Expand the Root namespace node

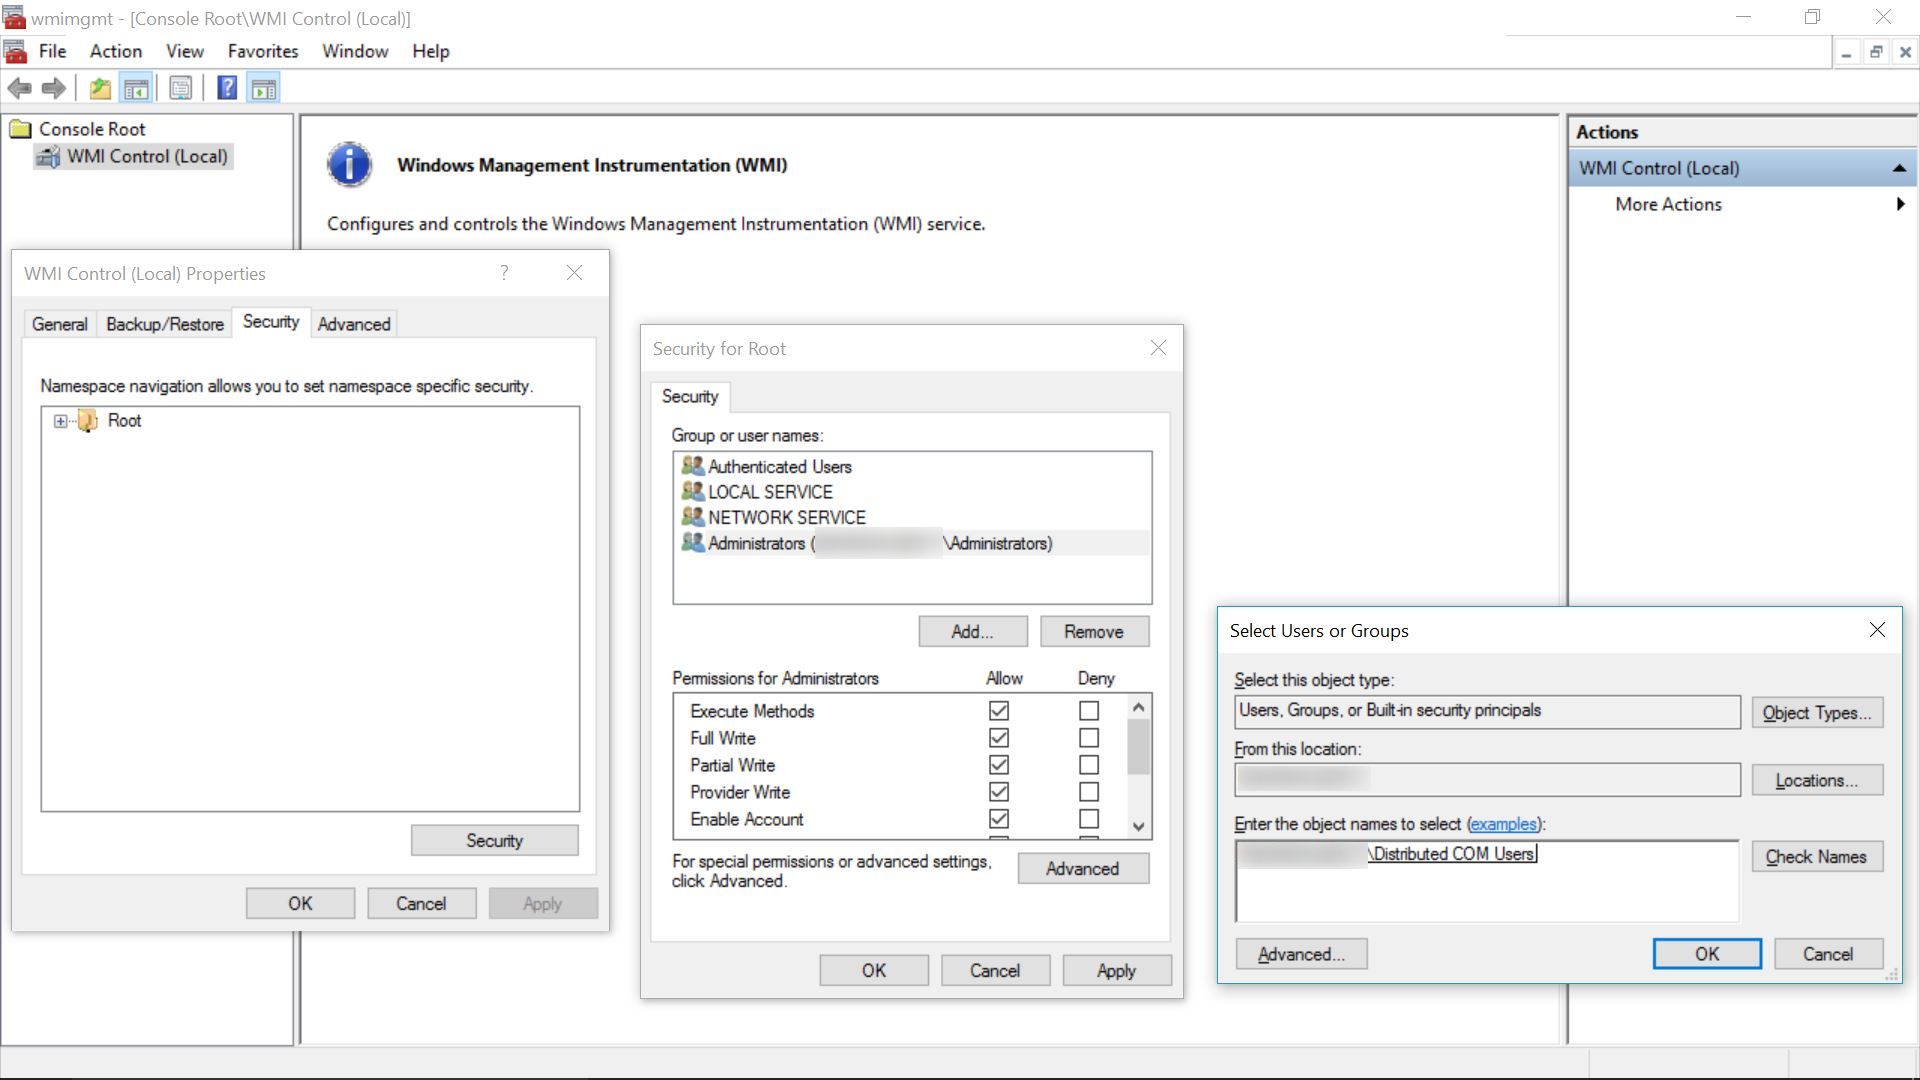point(62,420)
